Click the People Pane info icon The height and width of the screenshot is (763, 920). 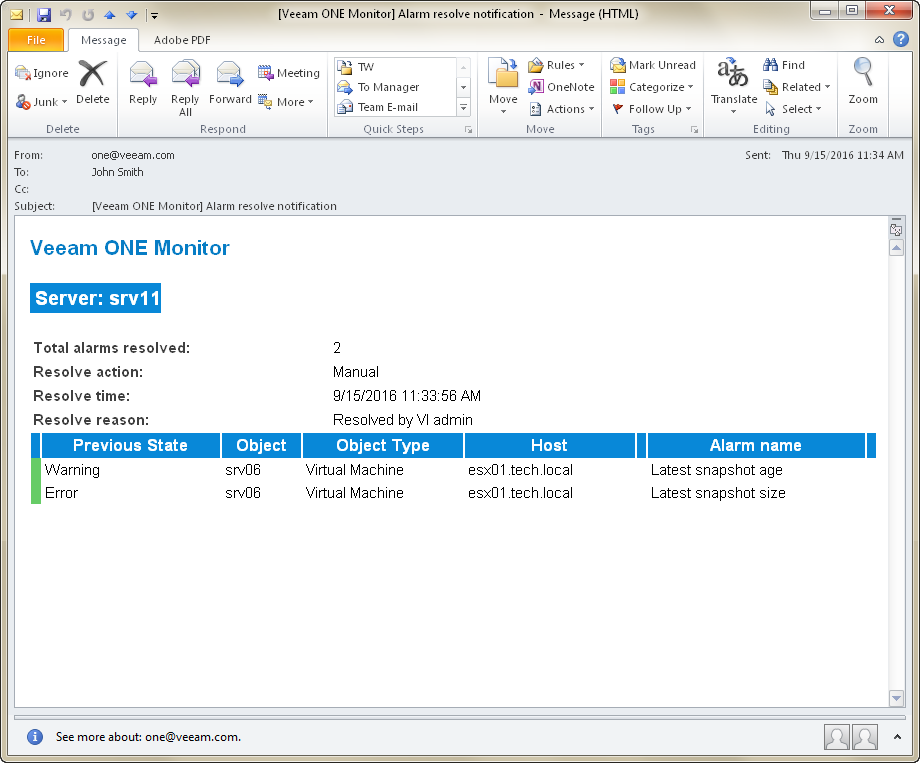[35, 737]
